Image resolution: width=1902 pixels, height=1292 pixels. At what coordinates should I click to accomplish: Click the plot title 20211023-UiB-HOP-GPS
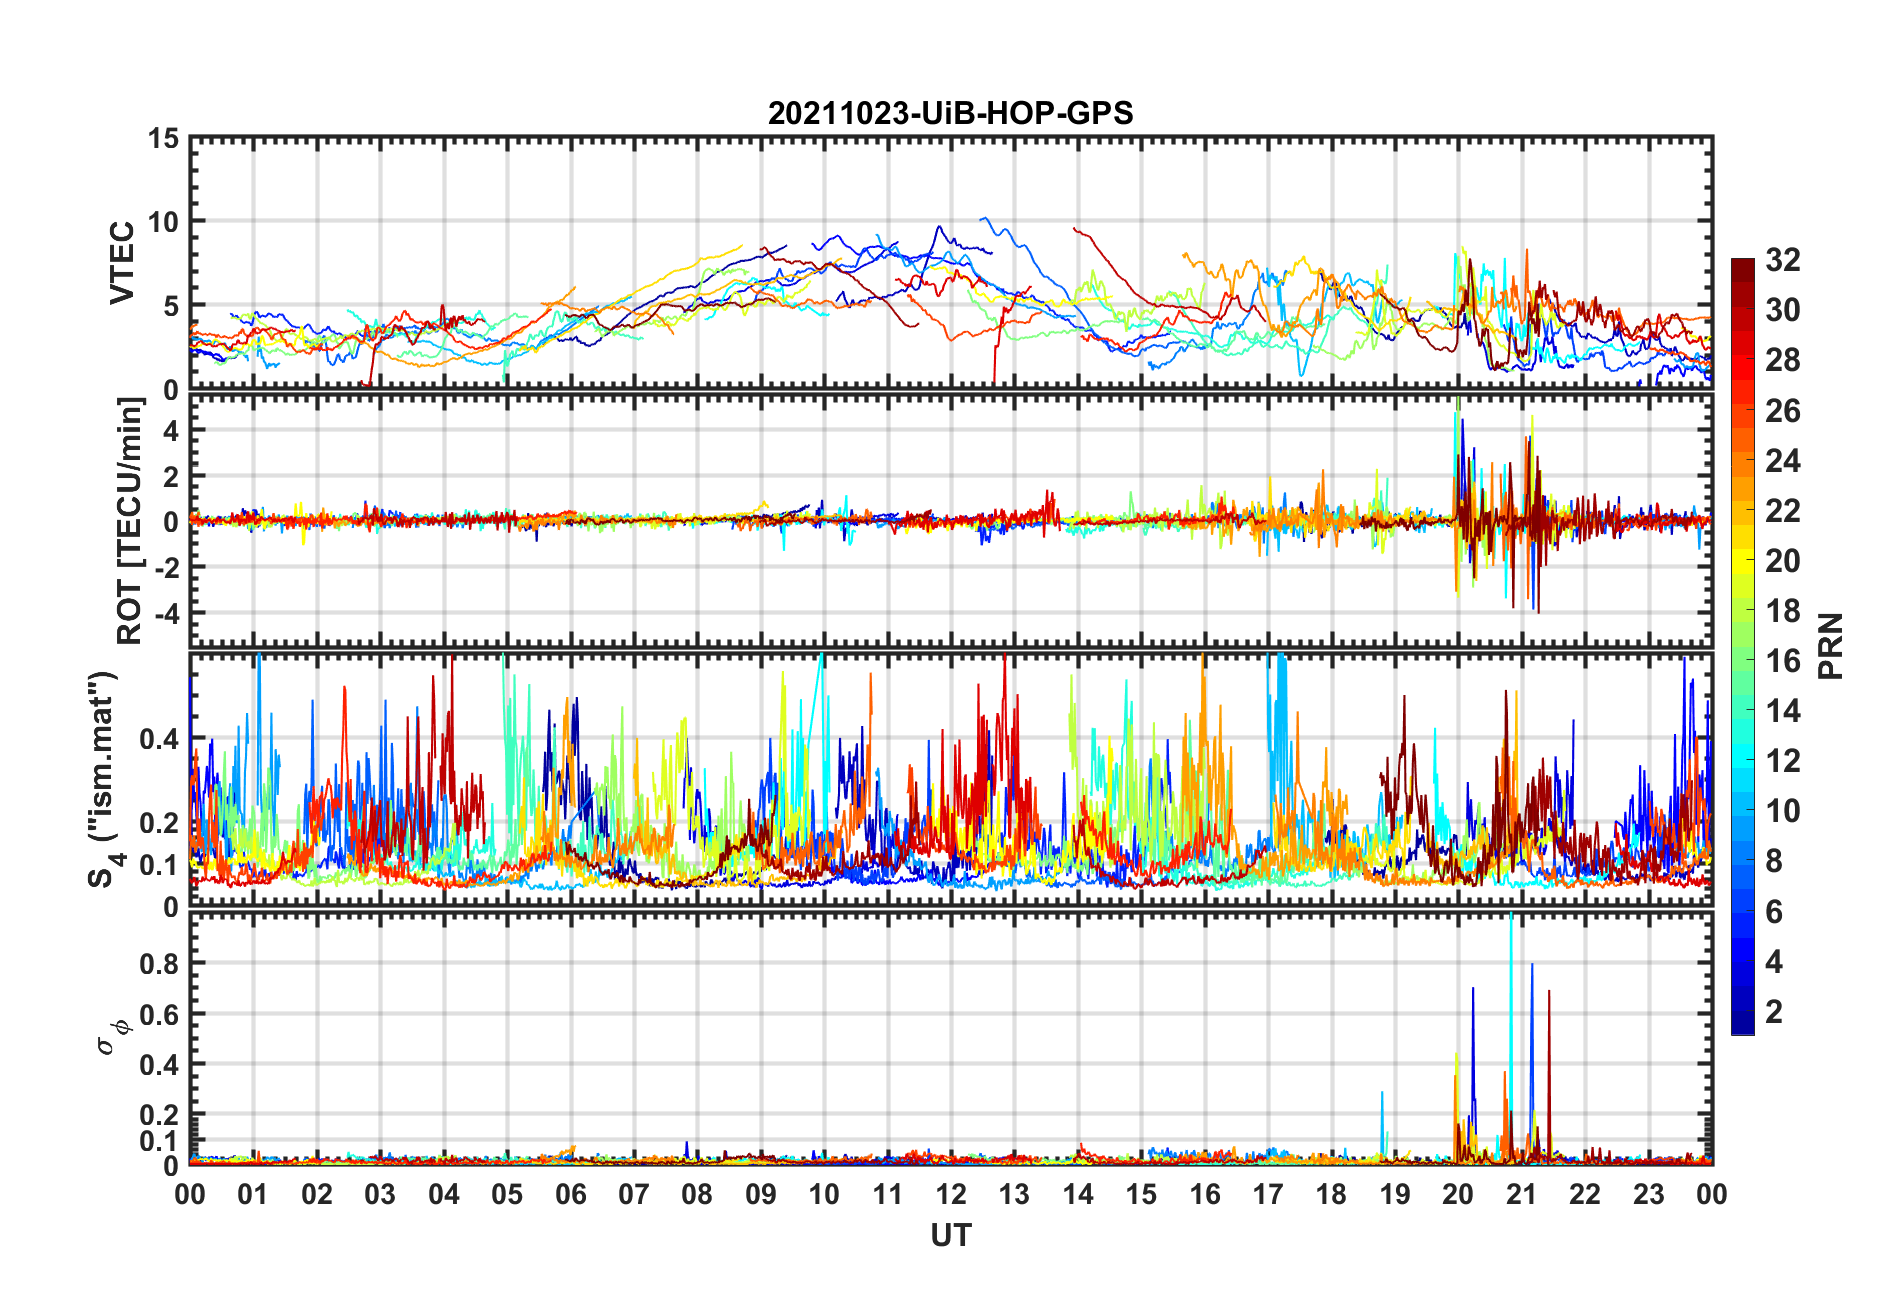(x=950, y=113)
